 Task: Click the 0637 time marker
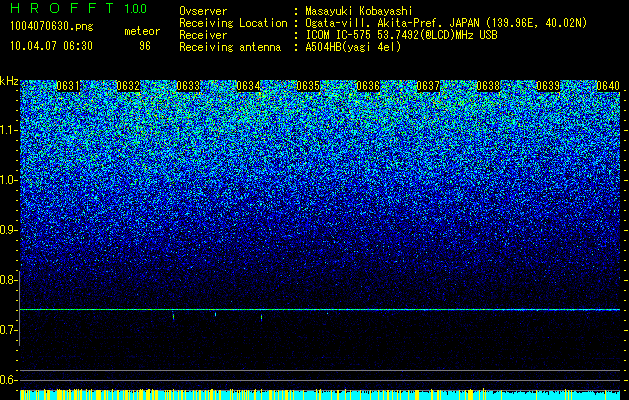point(428,86)
